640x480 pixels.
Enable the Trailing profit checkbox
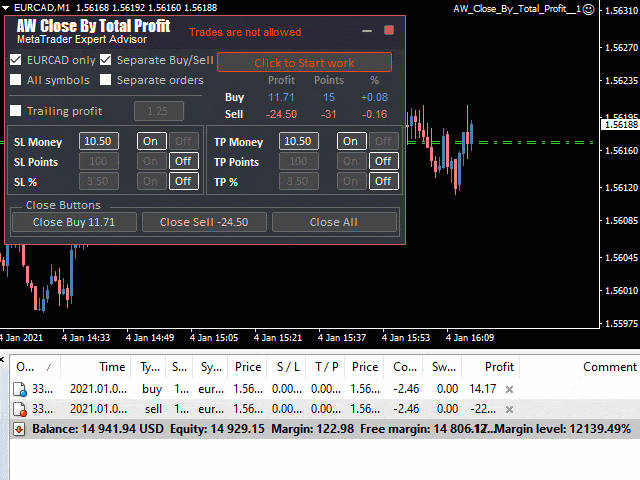(16, 111)
